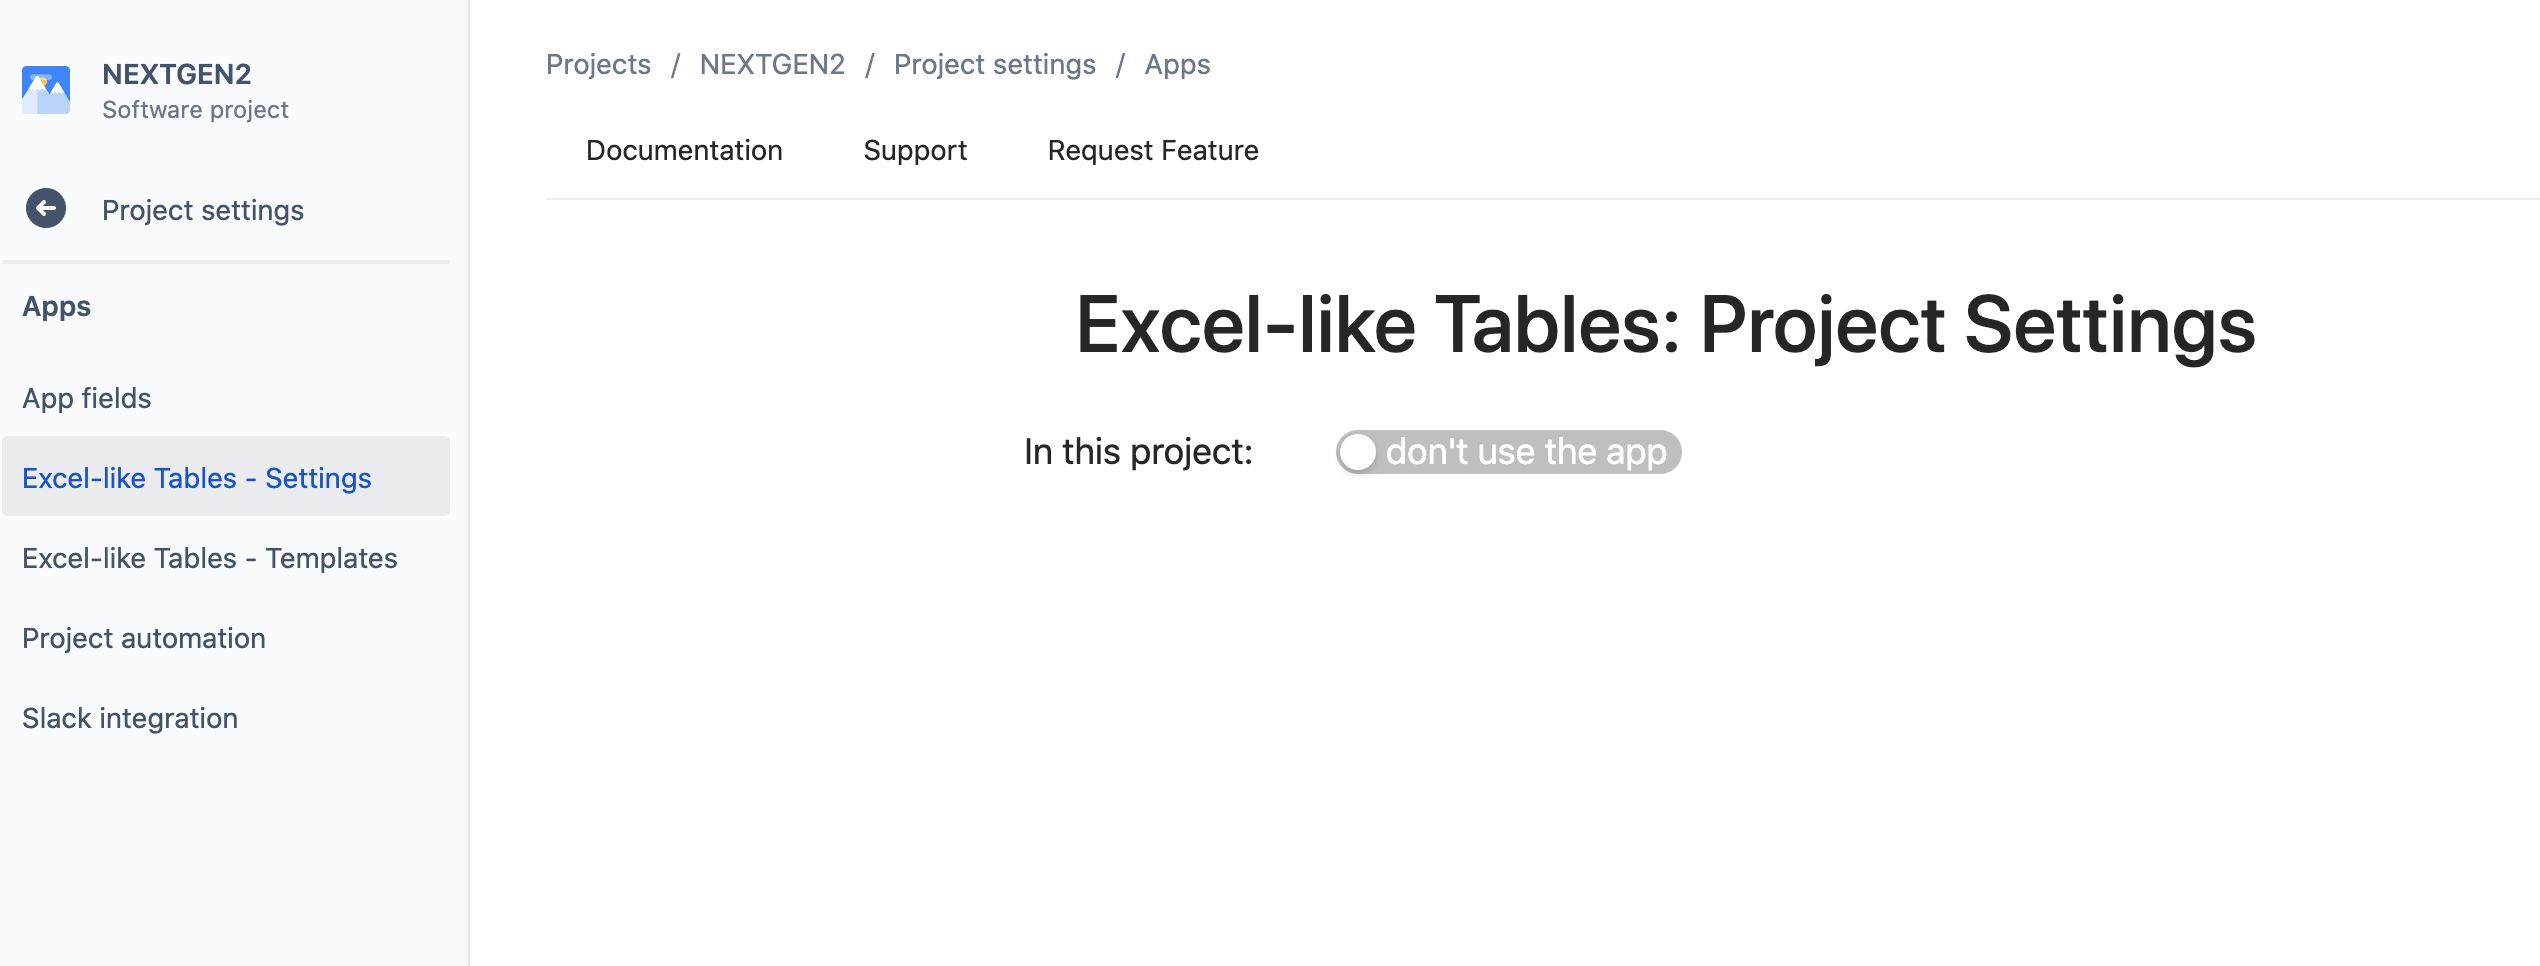Viewport: 2540px width, 966px height.
Task: Open Project automation in sidebar
Action: (x=144, y=638)
